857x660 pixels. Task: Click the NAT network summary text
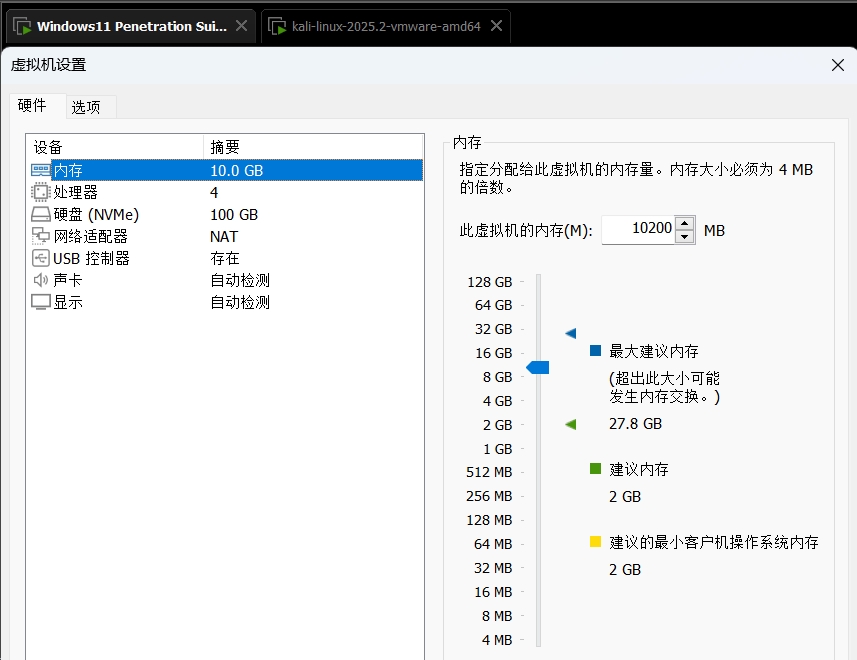(x=224, y=237)
